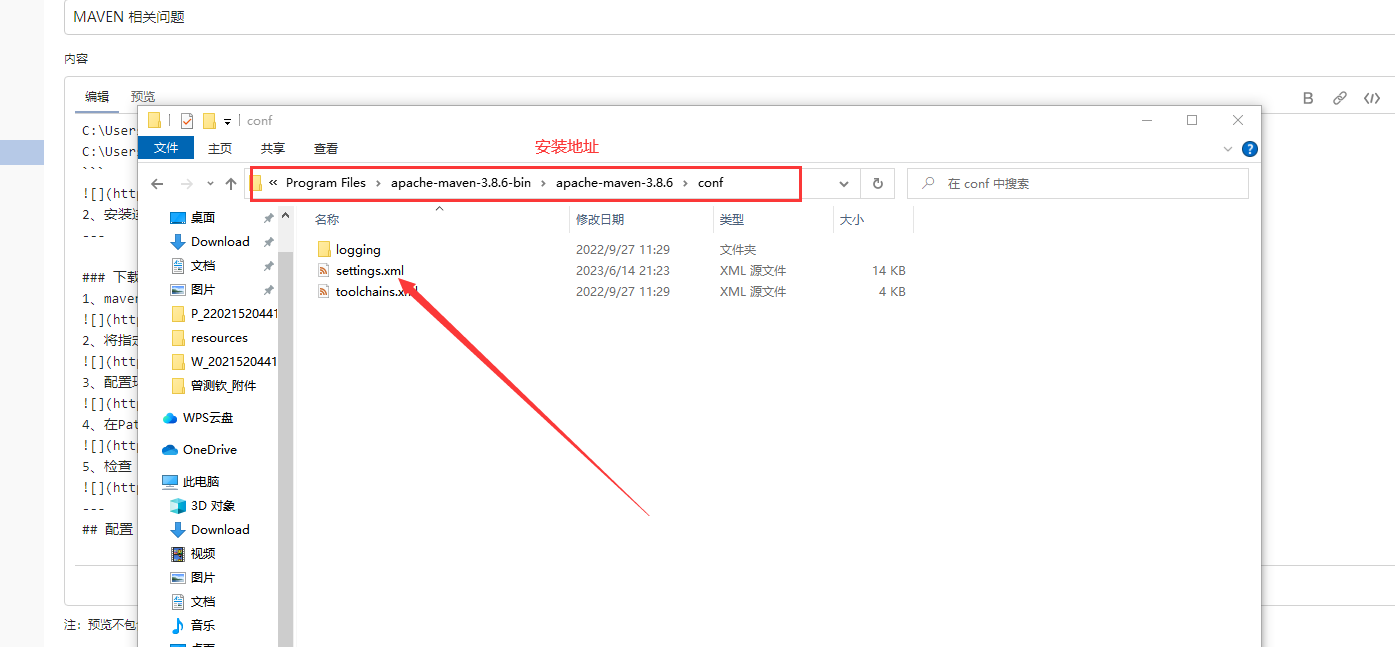1395x647 pixels.
Task: Click the search box for conf
Action: (1077, 184)
